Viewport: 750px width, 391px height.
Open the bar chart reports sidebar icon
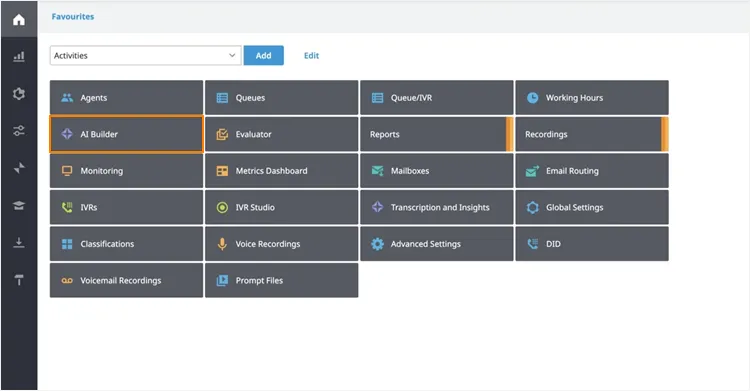pyautogui.click(x=19, y=56)
